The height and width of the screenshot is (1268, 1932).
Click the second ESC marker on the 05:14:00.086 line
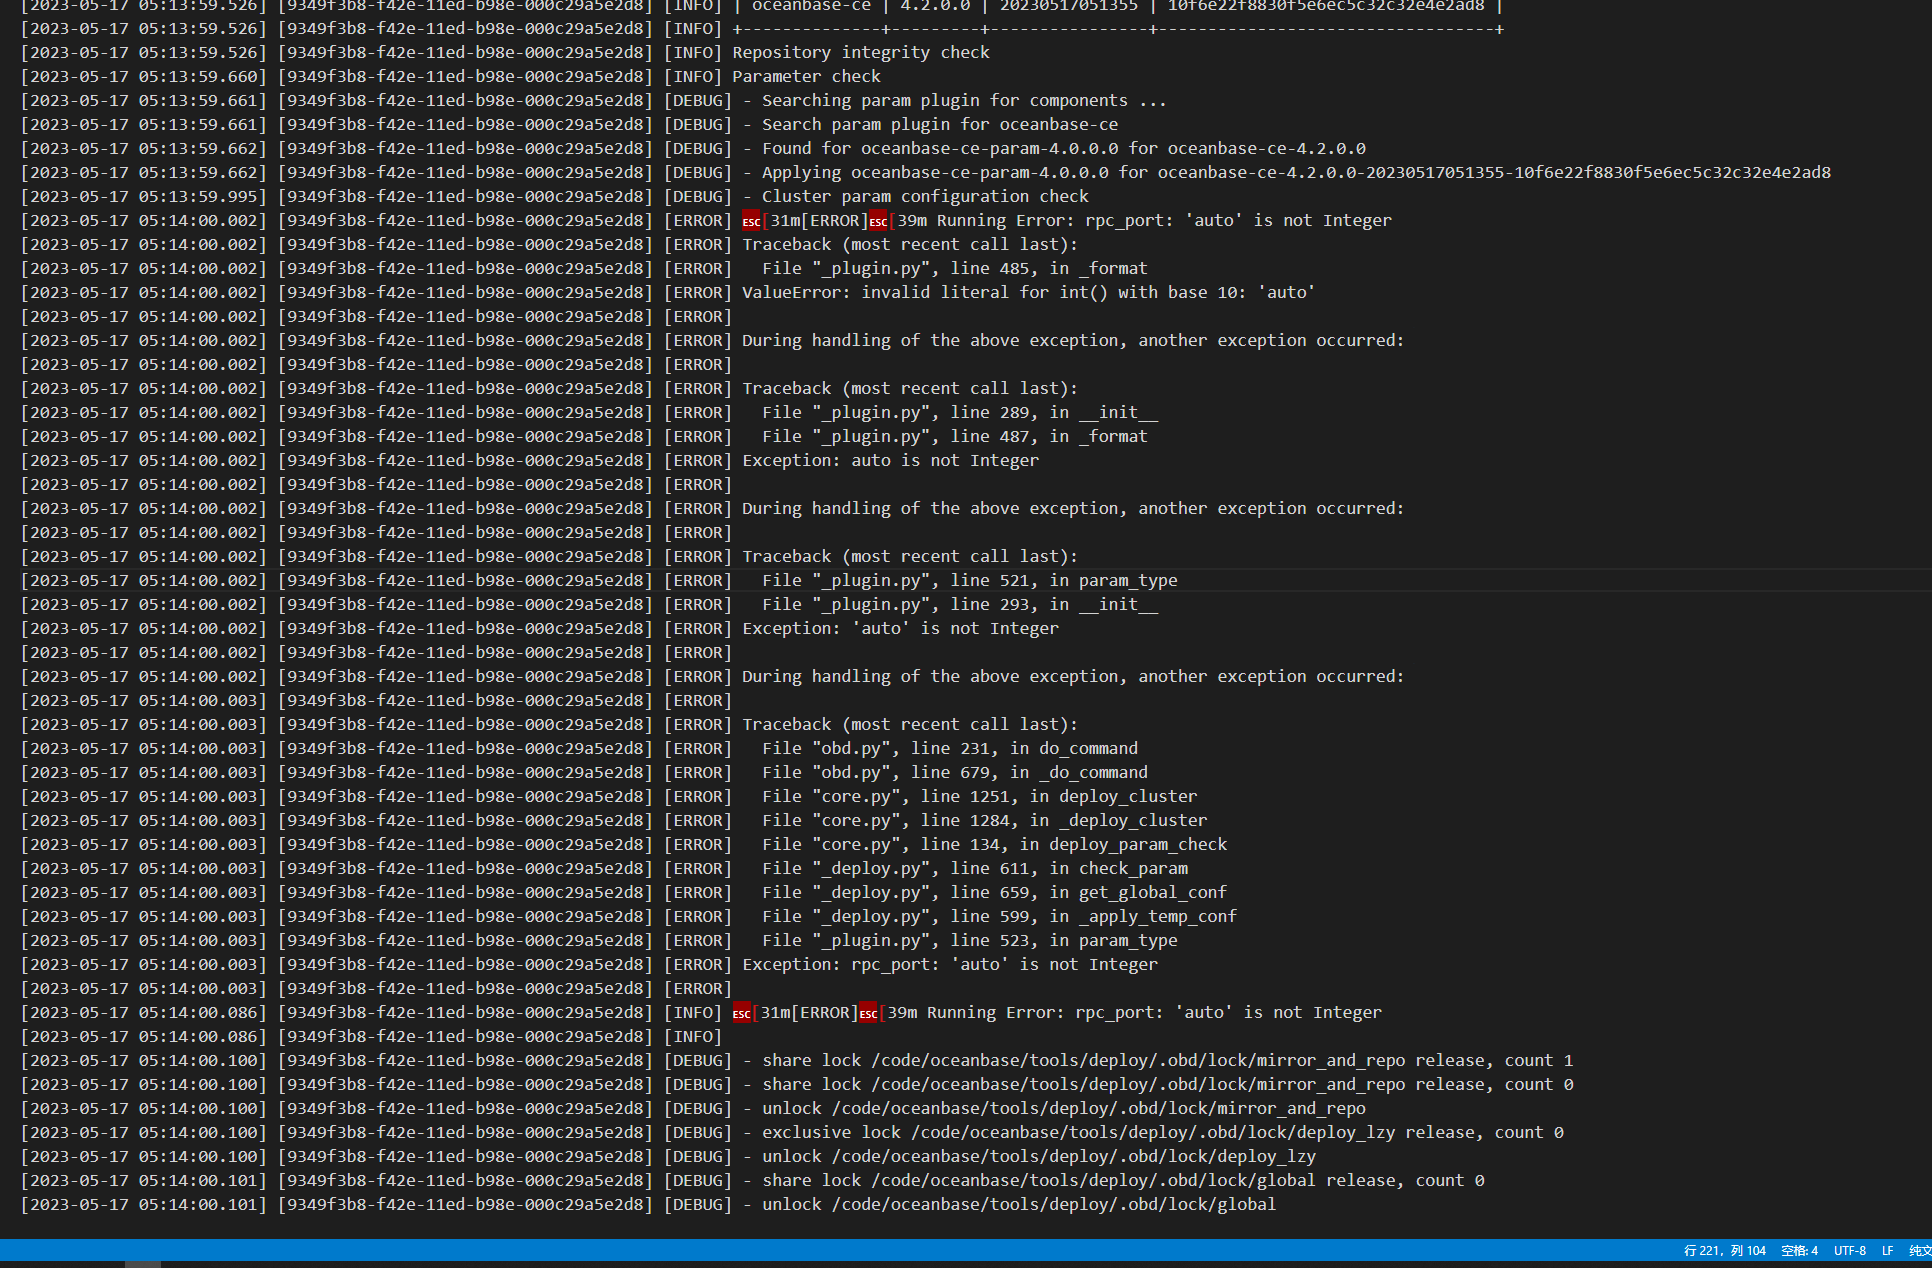click(868, 1013)
